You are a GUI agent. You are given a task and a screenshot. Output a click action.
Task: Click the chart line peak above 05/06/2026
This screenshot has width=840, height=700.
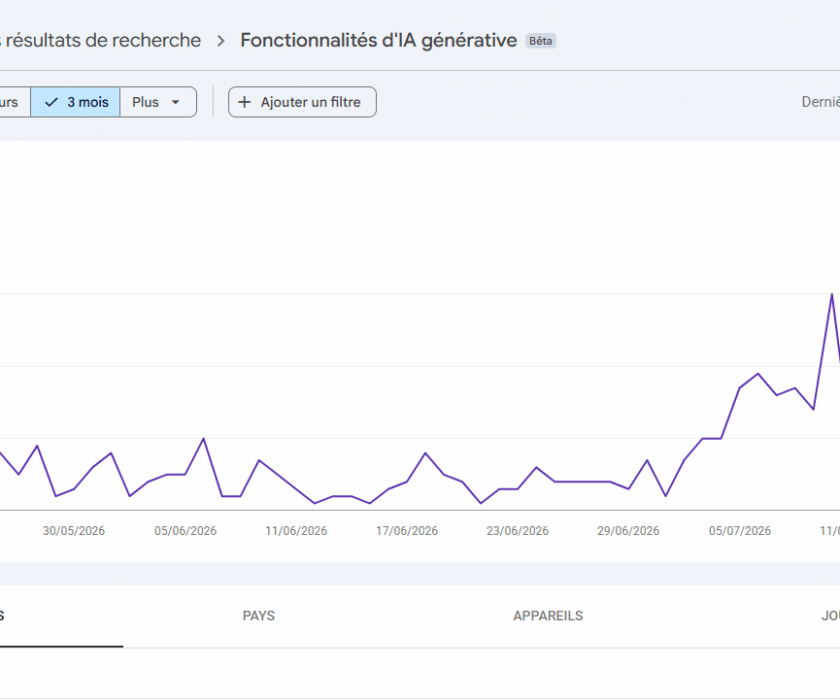pyautogui.click(x=204, y=439)
